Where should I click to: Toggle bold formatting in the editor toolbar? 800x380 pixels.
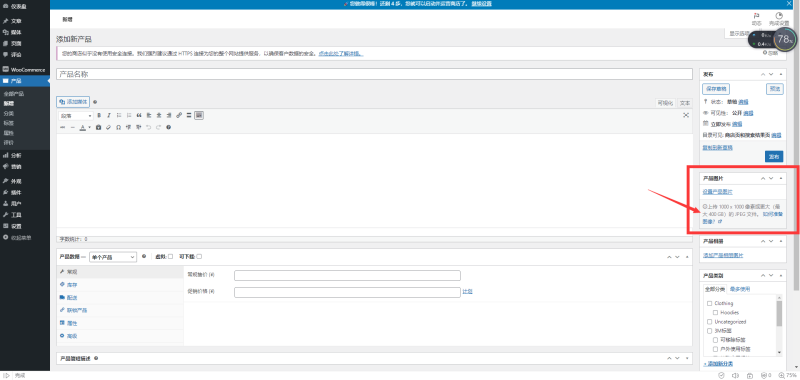(x=99, y=115)
